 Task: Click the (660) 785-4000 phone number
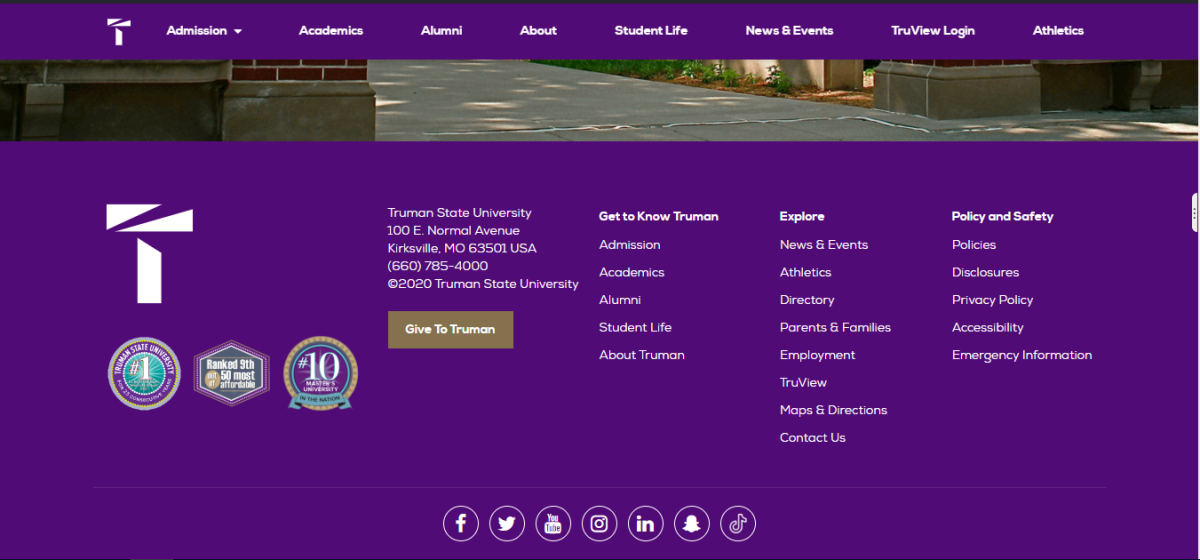438,266
